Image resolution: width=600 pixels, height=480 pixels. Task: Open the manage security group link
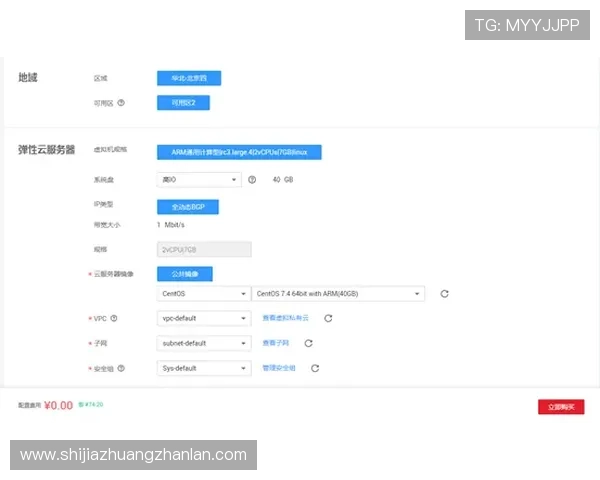click(279, 368)
